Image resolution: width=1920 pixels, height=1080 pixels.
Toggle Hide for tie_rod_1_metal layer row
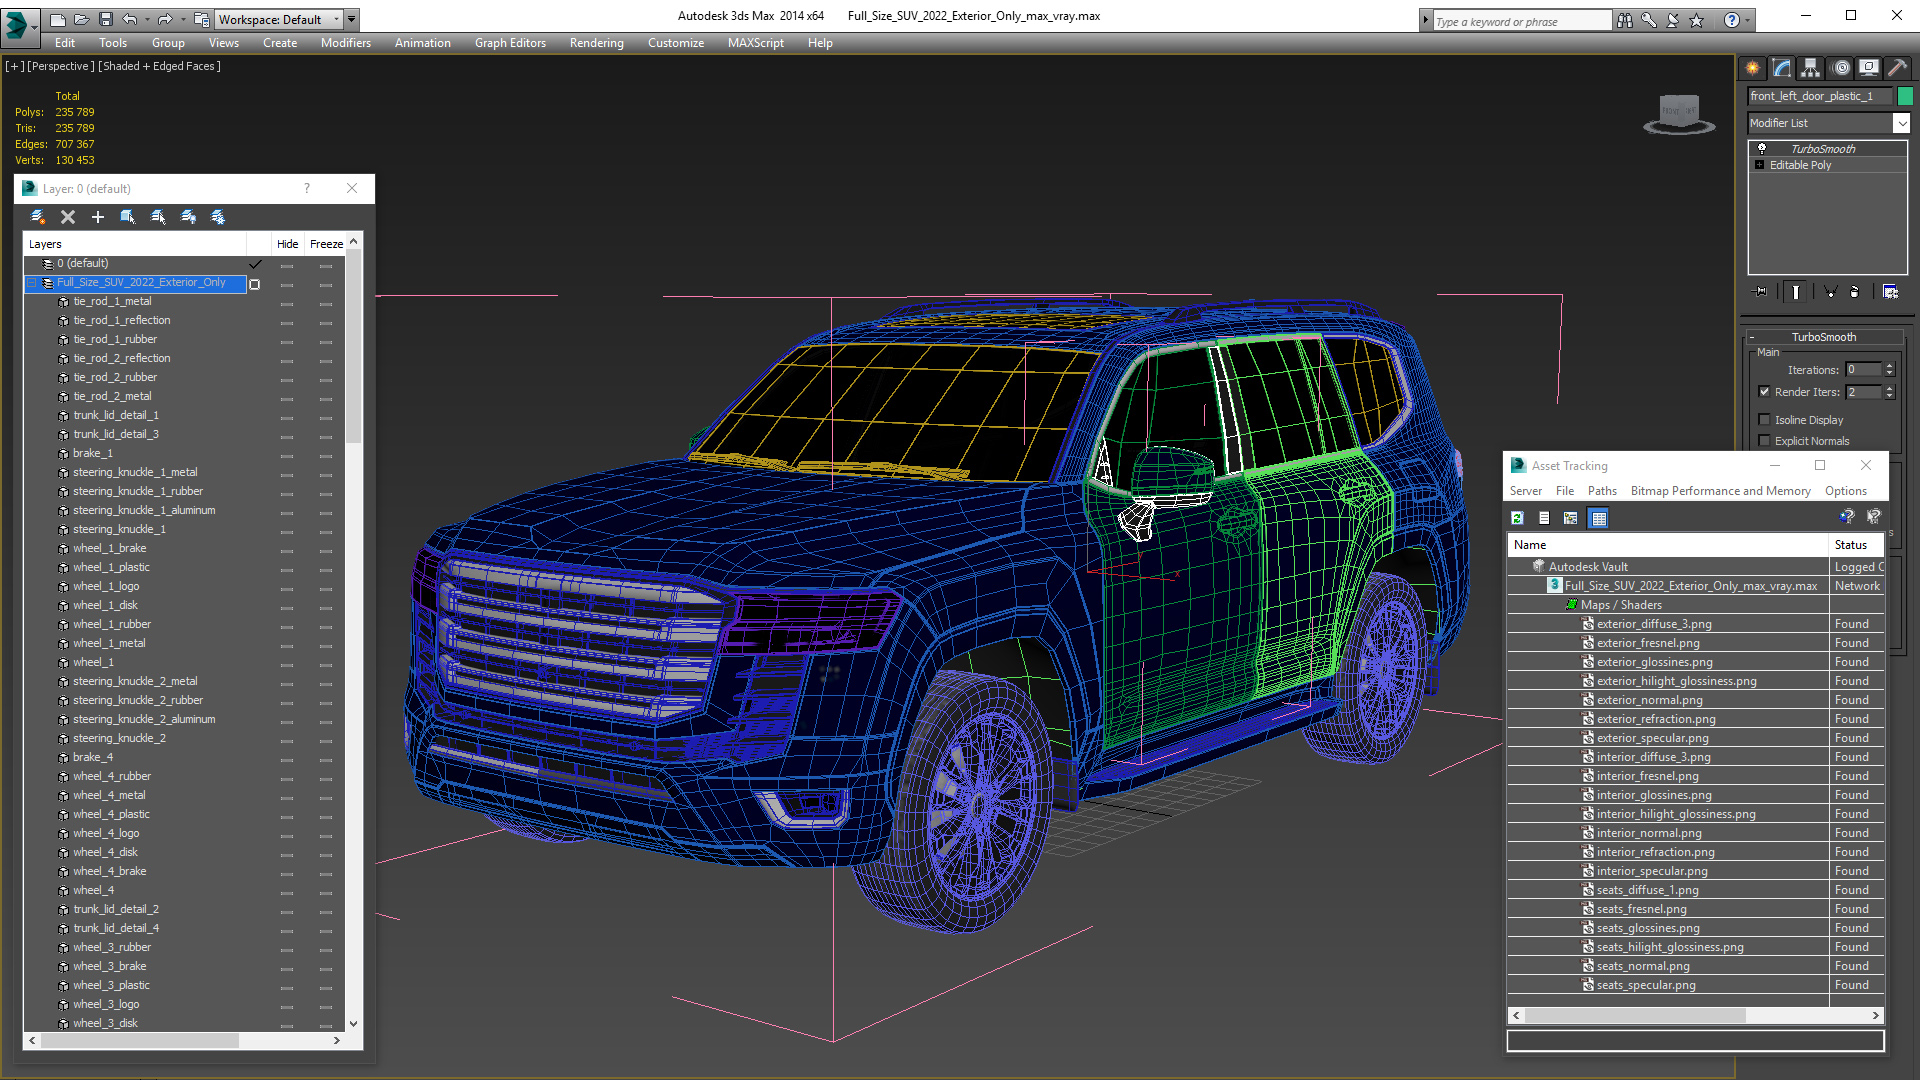click(x=287, y=302)
